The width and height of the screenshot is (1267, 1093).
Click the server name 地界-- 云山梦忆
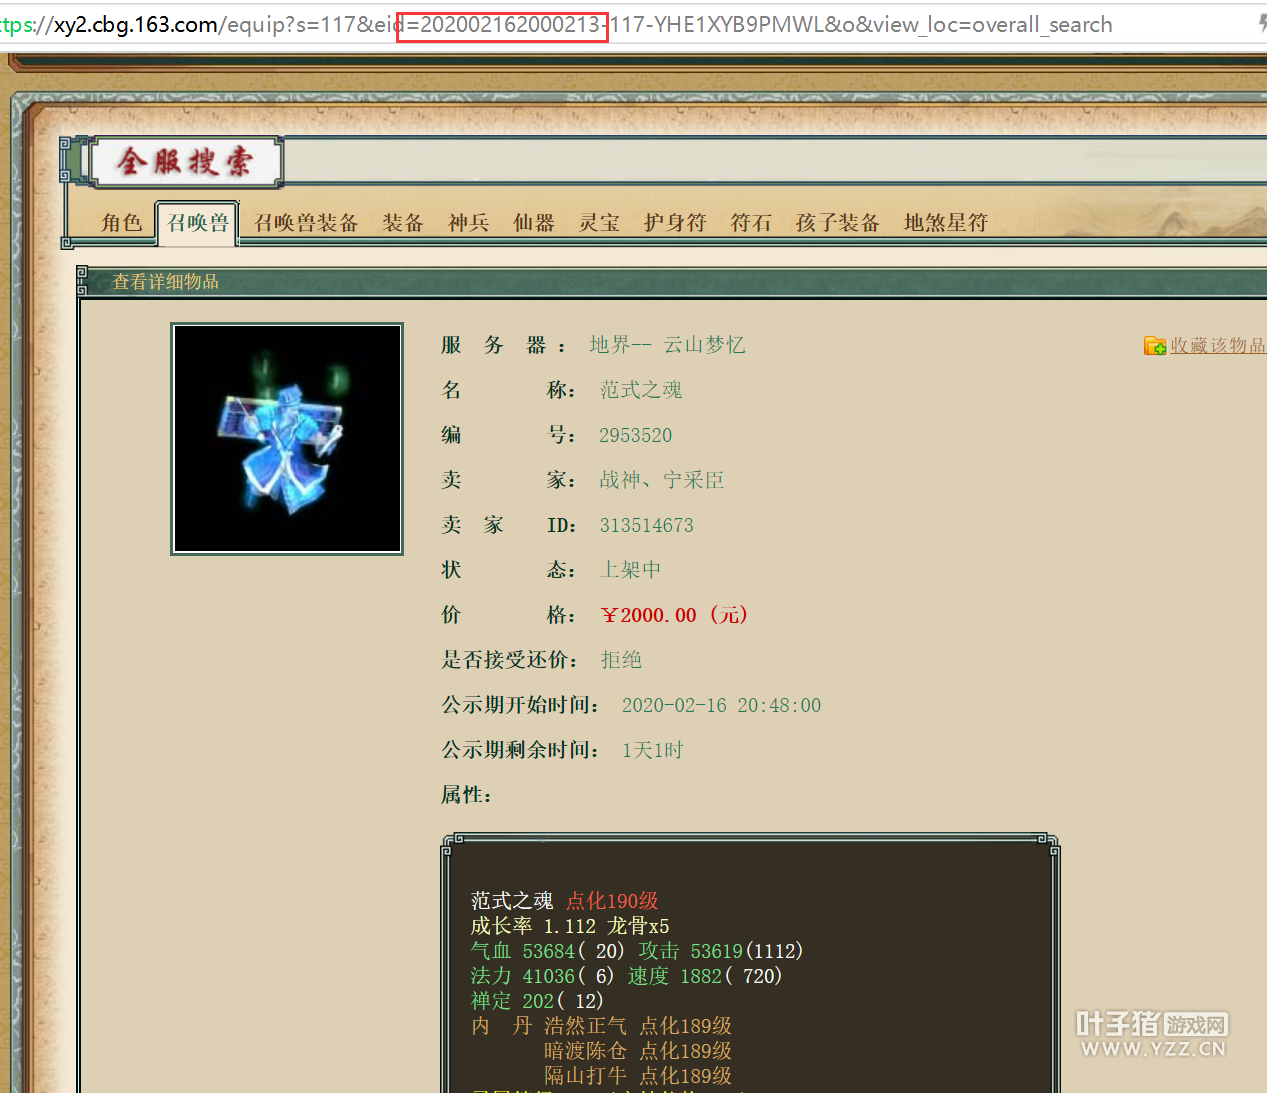click(667, 345)
